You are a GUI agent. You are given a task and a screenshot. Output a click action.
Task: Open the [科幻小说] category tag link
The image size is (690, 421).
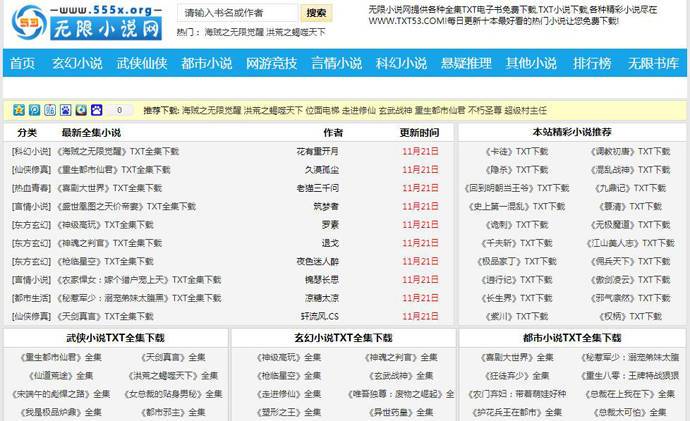[31, 151]
